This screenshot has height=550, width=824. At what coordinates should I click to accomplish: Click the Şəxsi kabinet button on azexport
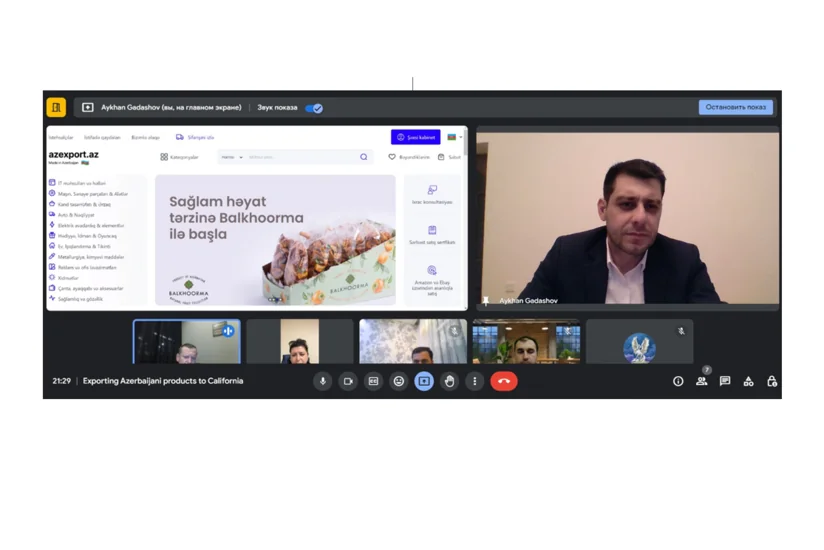416,137
